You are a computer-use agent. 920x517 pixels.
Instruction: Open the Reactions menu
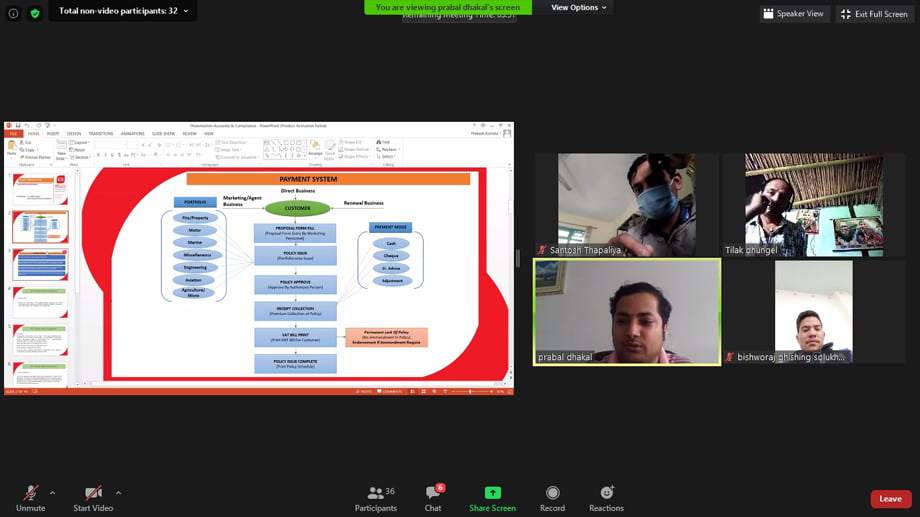(606, 497)
